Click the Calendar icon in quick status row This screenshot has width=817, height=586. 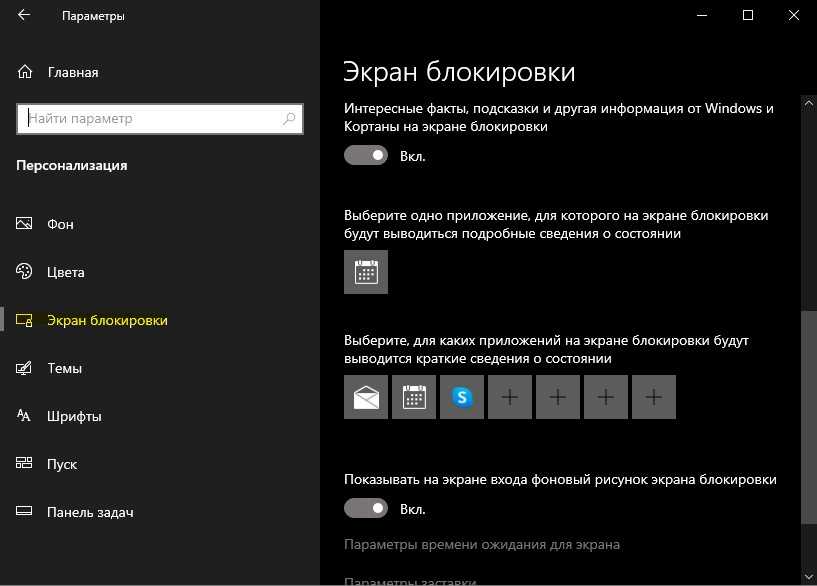(414, 397)
